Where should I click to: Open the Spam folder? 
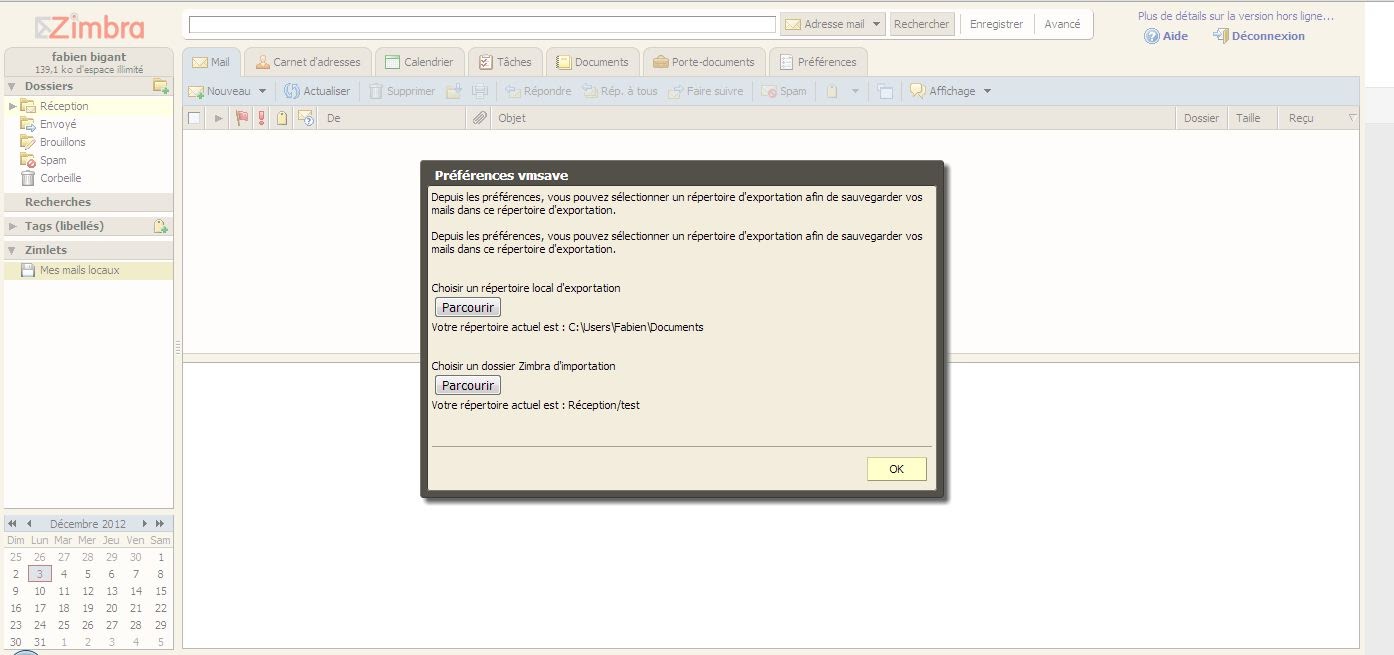pos(53,160)
